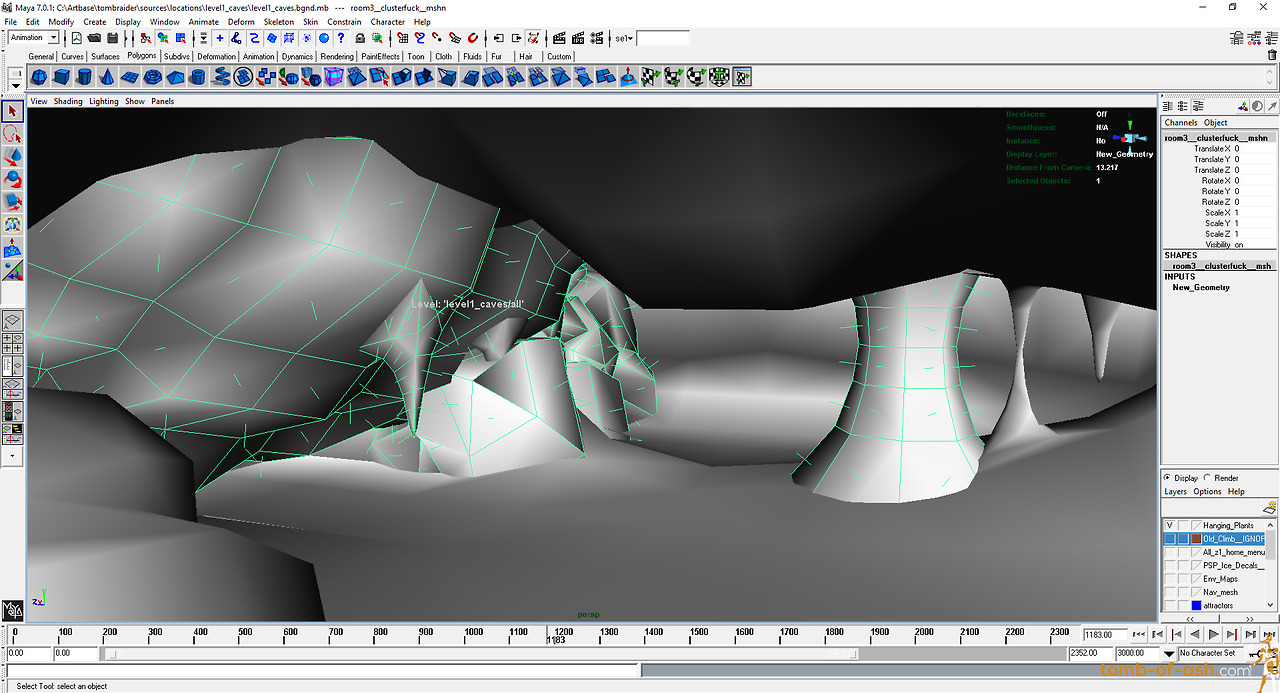
Task: Click the layer list scrollbar down arrow
Action: click(1272, 605)
